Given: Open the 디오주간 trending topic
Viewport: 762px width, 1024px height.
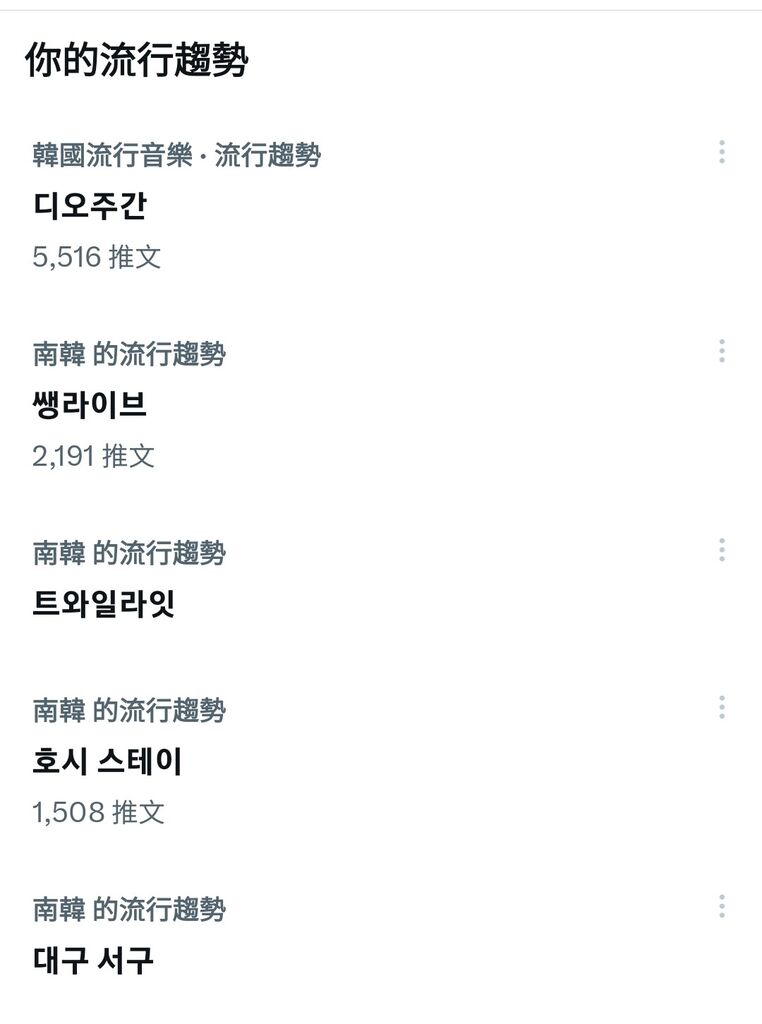Looking at the screenshot, I should 90,206.
